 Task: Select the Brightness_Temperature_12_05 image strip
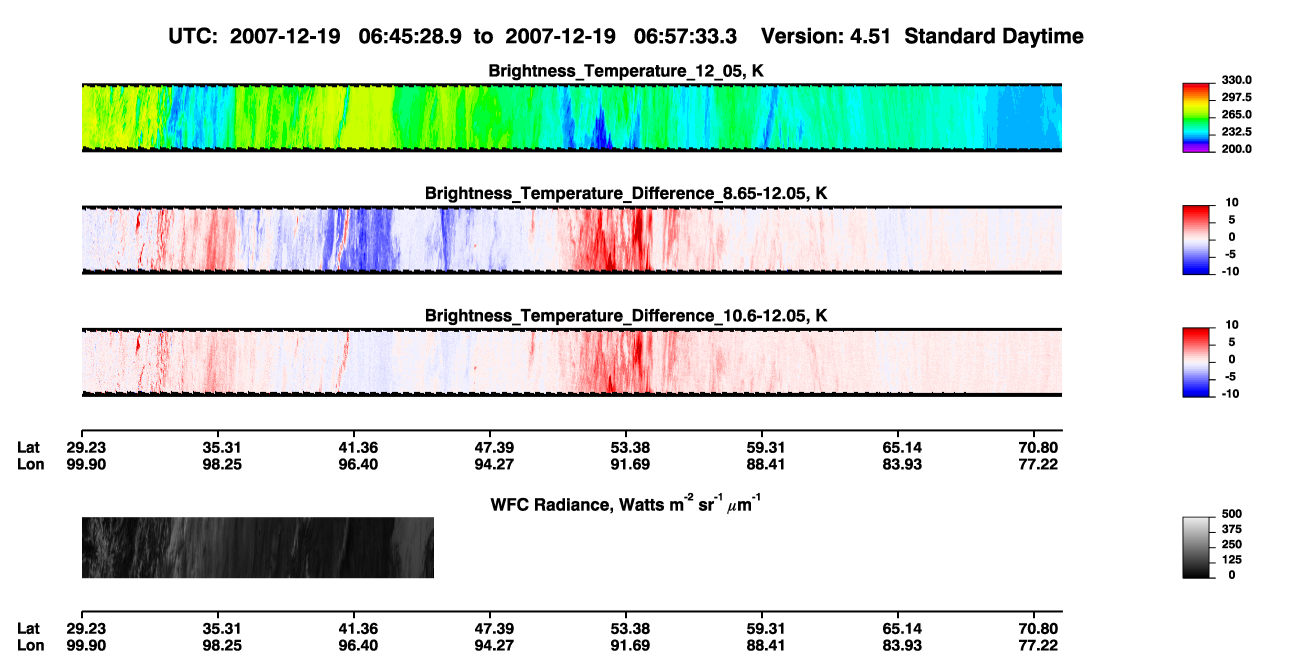click(571, 118)
